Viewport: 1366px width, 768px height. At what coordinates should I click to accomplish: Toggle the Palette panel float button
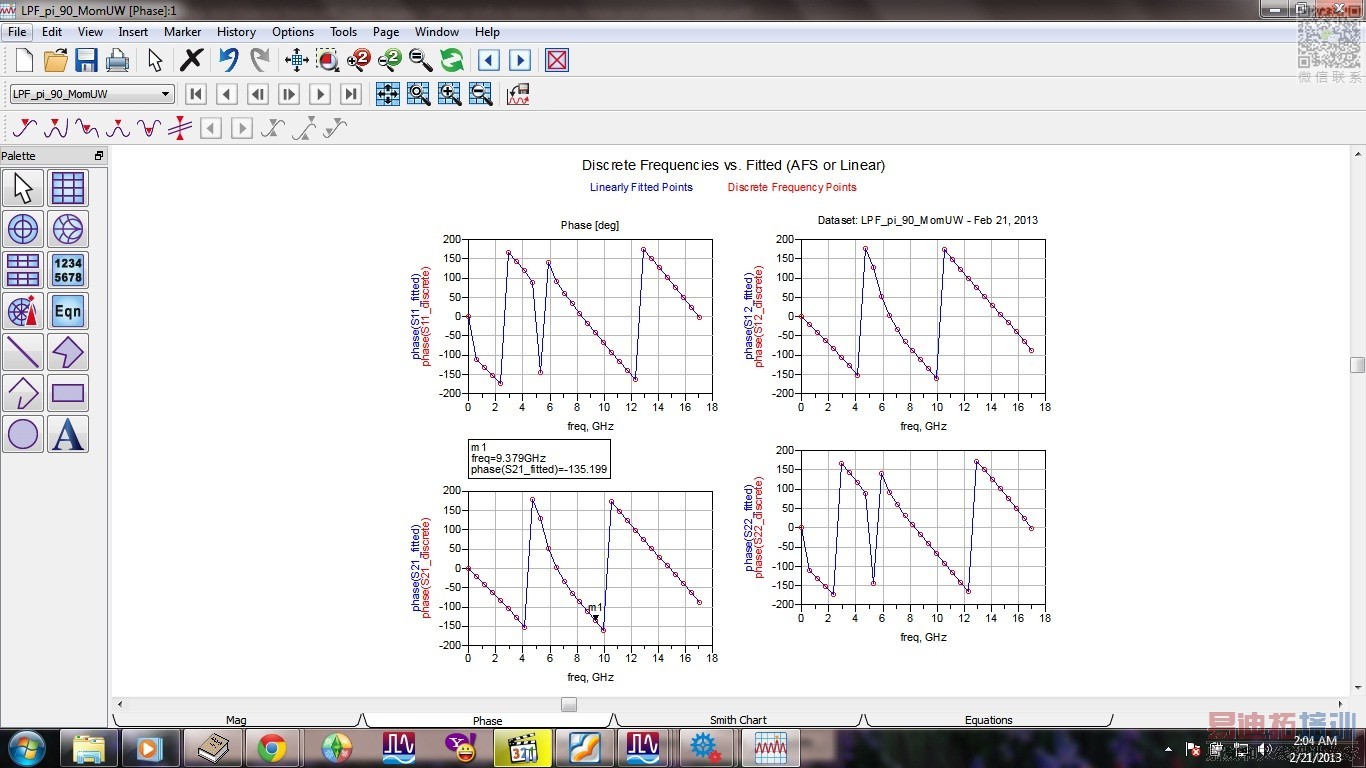(x=99, y=156)
